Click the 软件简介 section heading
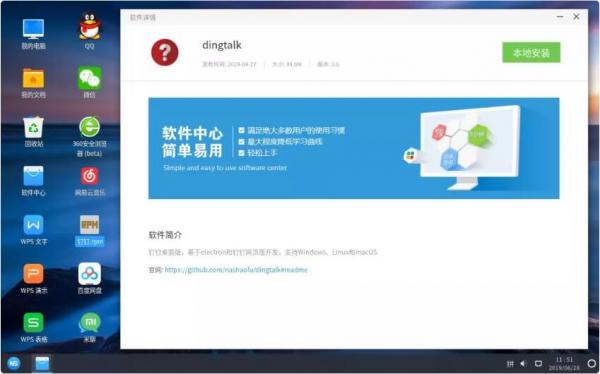600x374 pixels. 165,235
